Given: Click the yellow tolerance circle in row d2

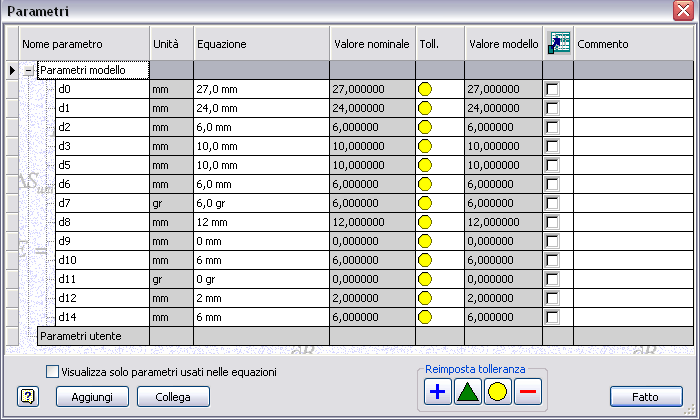Looking at the screenshot, I should pyautogui.click(x=425, y=127).
